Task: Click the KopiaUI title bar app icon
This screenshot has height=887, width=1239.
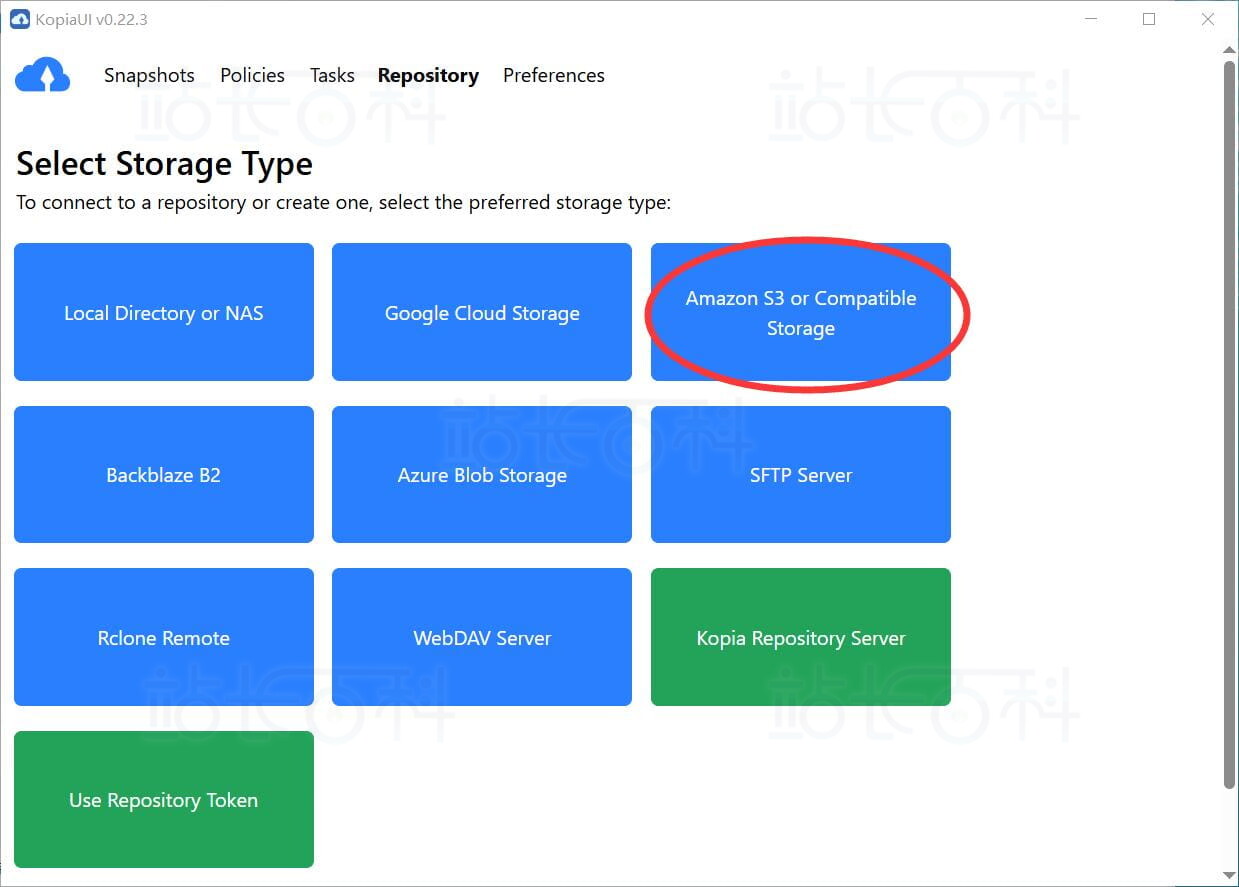Action: [20, 19]
